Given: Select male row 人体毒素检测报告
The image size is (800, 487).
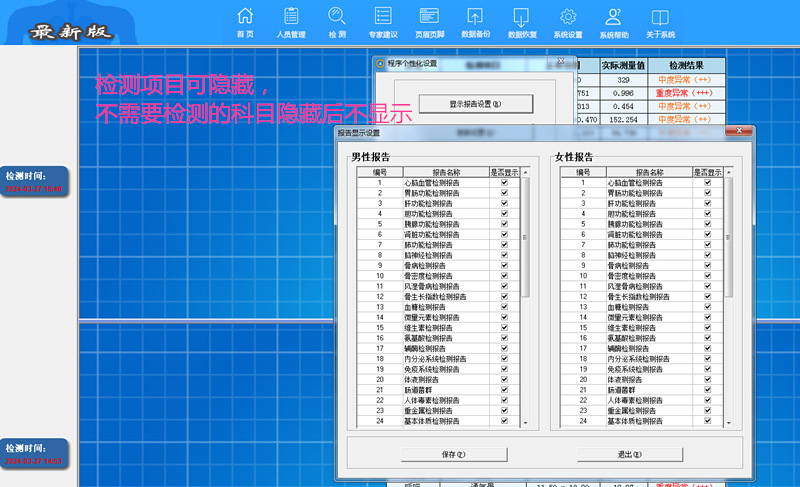Looking at the screenshot, I should tap(438, 400).
